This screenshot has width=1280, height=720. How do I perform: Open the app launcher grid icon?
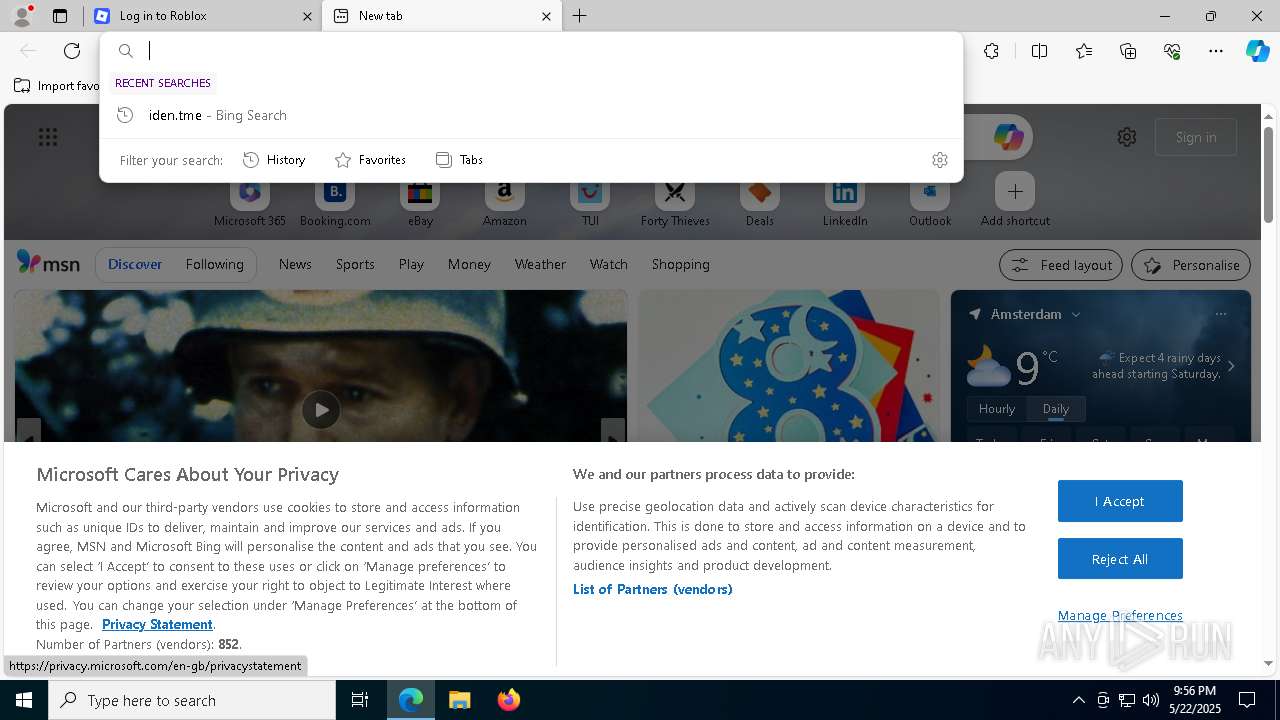click(48, 137)
